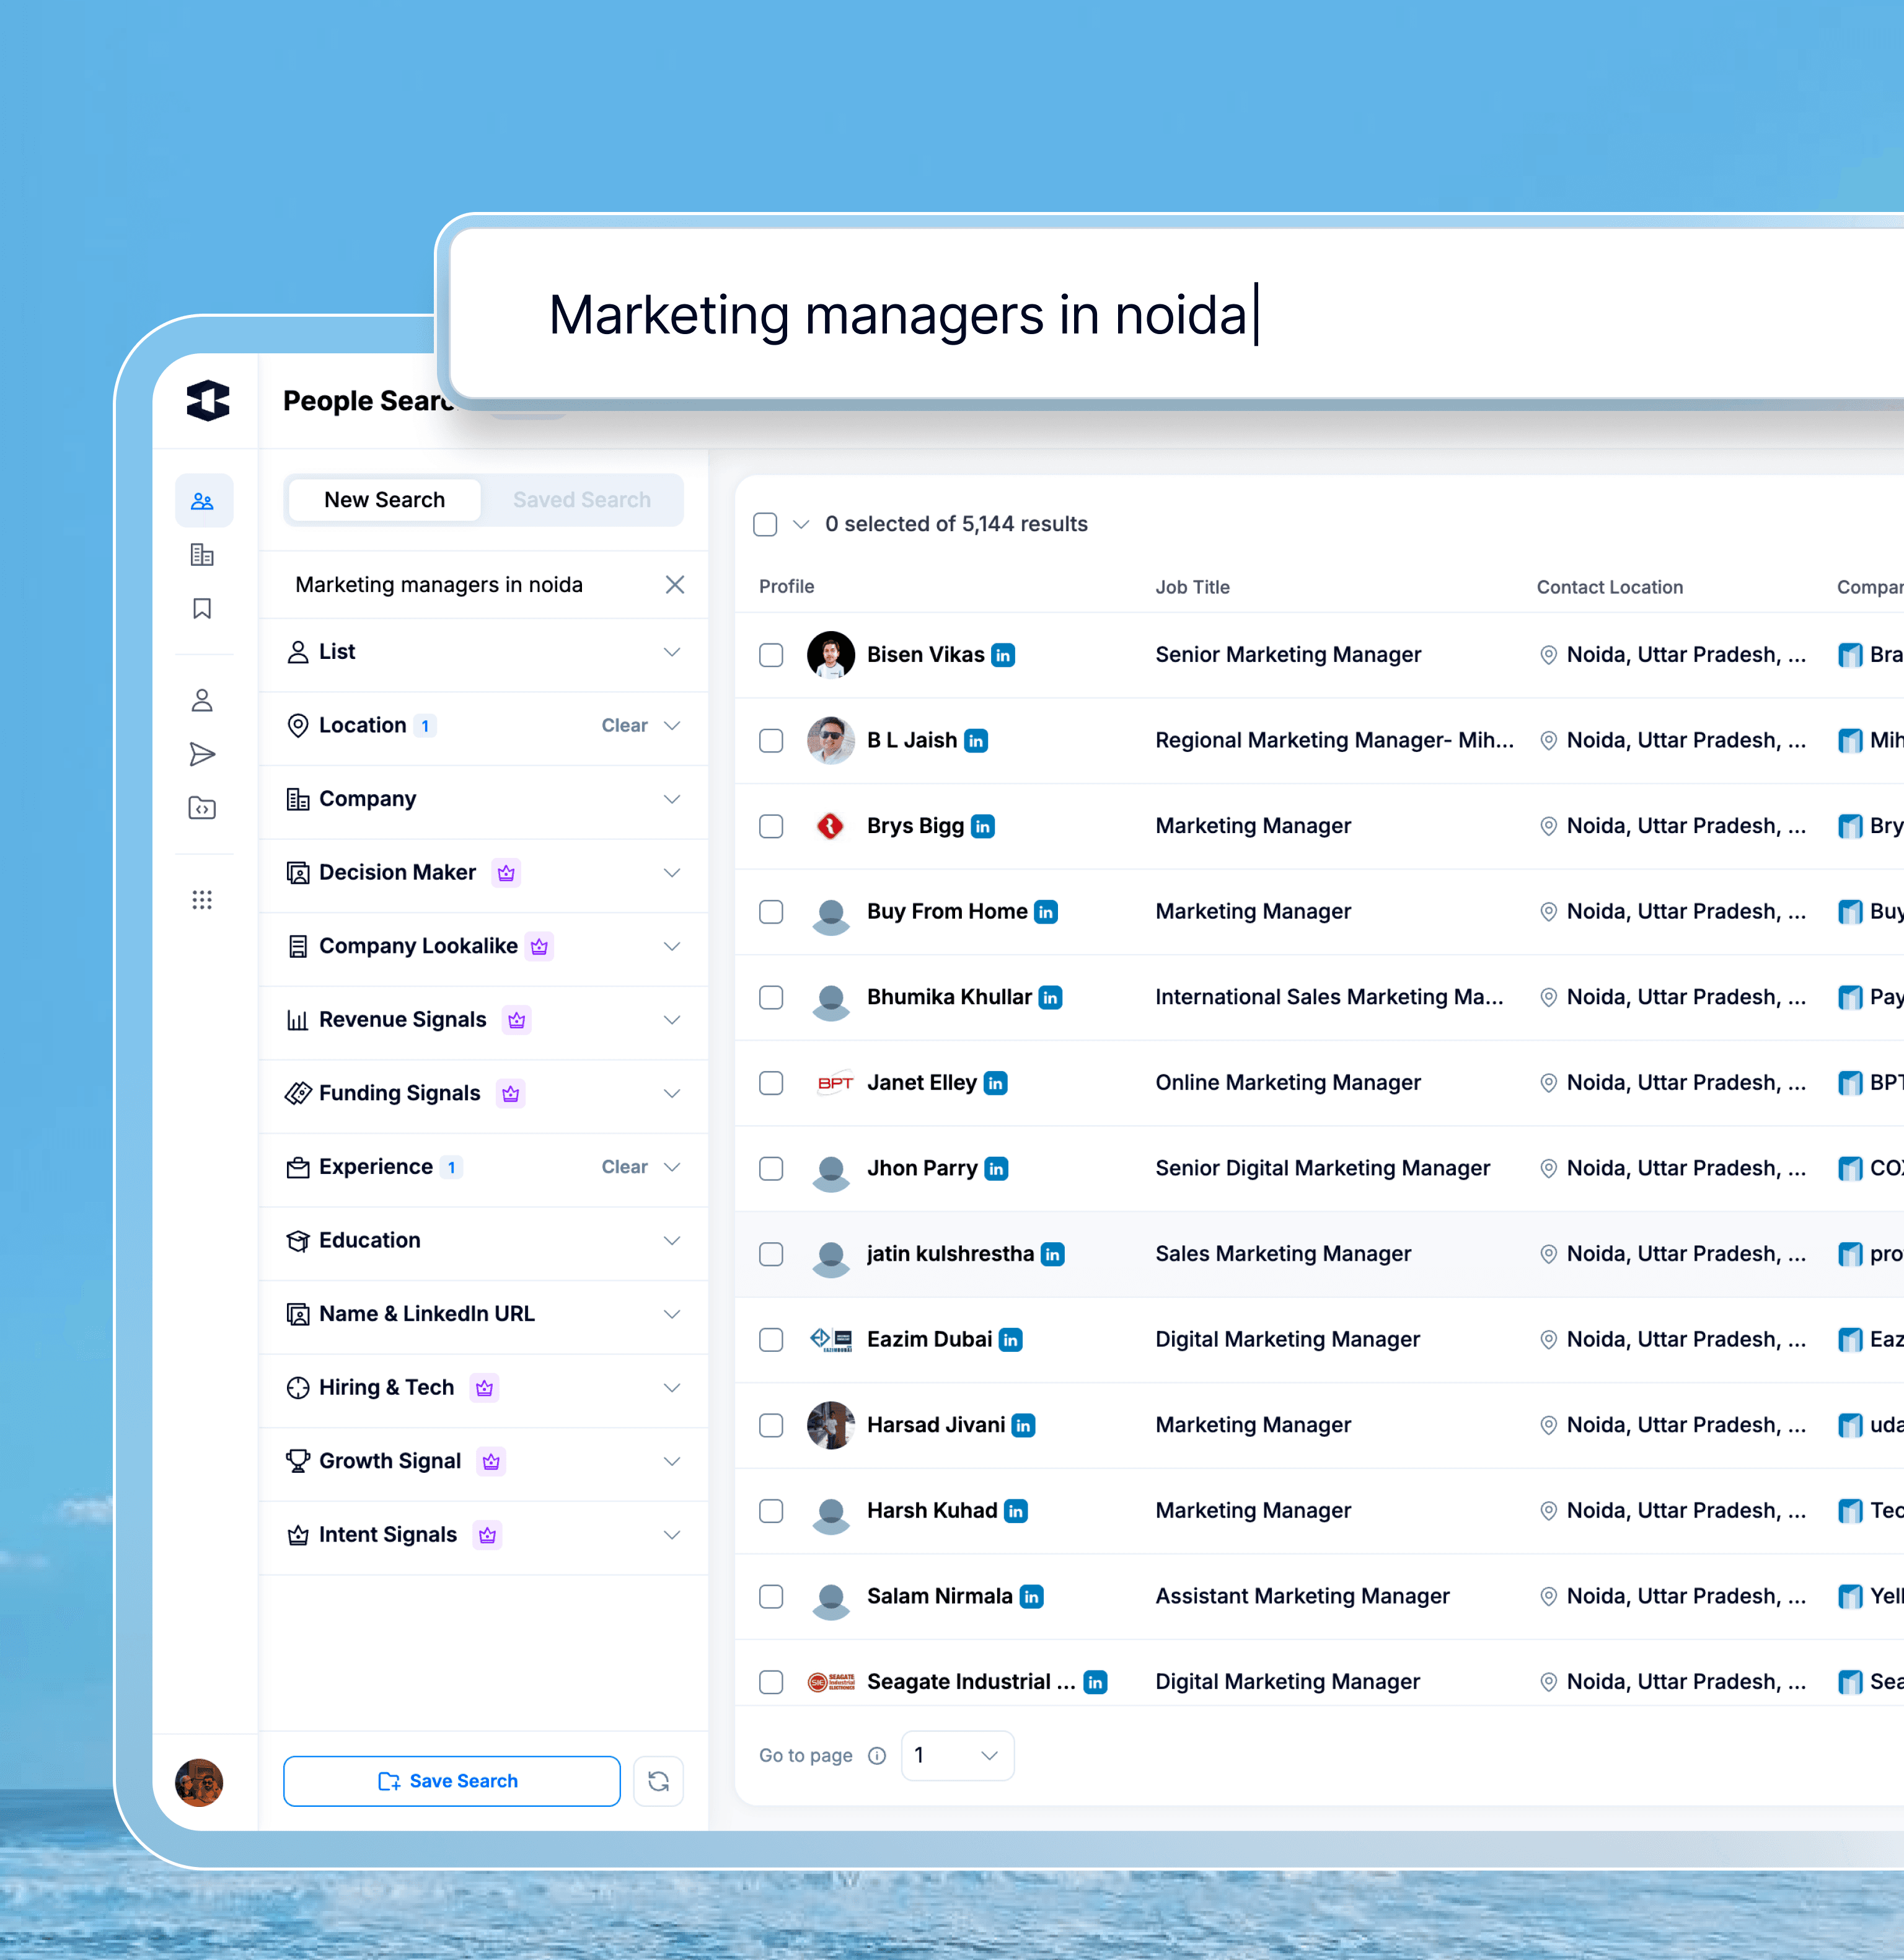Viewport: 1904px width, 1960px height.
Task: Click the refresh search icon button
Action: coord(658,1781)
